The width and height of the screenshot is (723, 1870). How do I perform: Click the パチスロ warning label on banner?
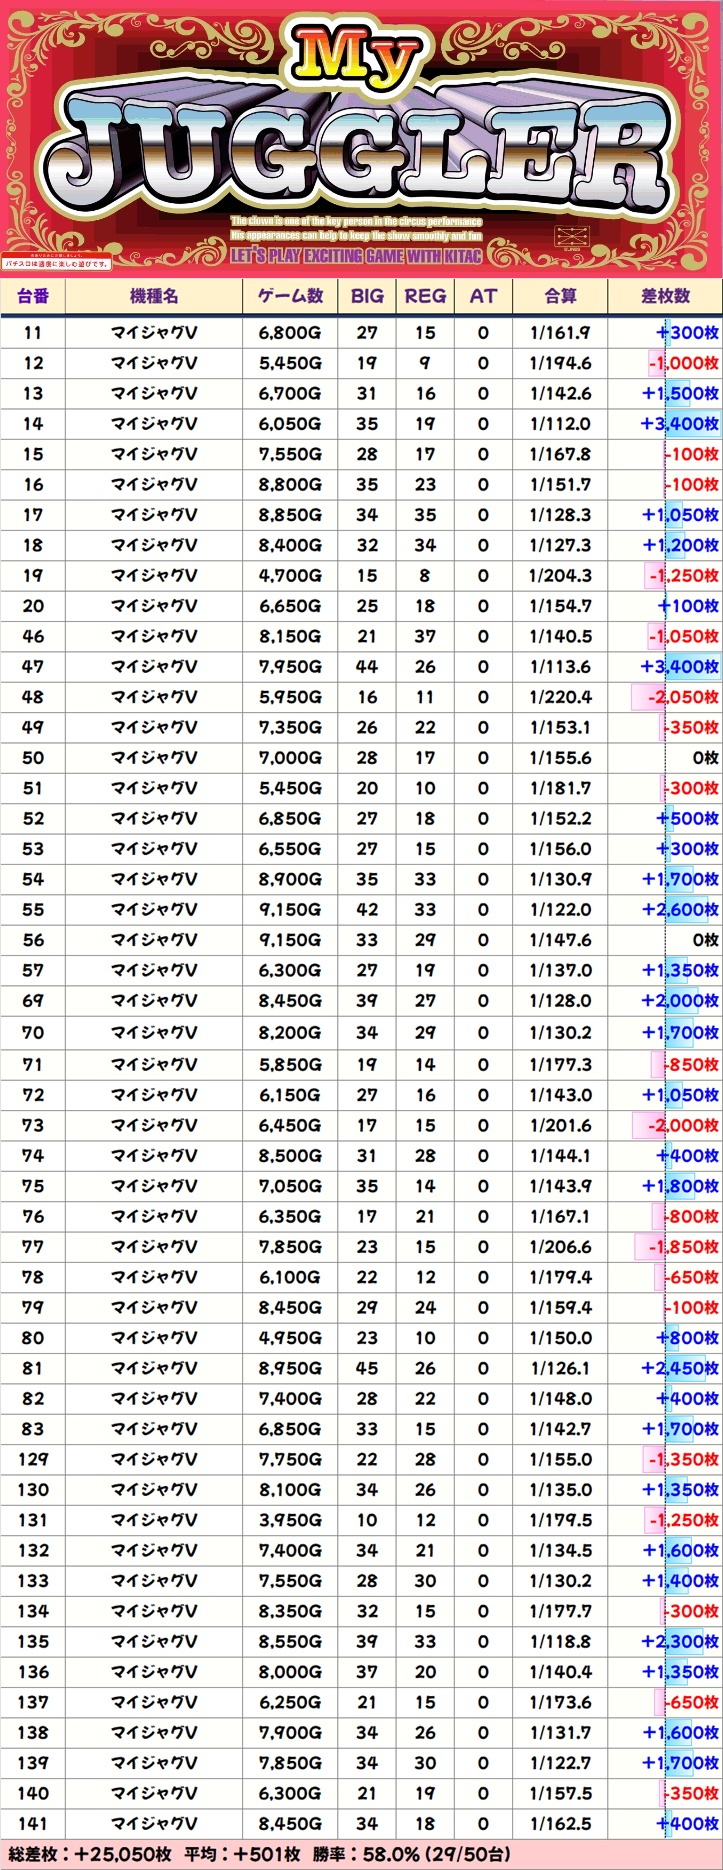tap(56, 264)
